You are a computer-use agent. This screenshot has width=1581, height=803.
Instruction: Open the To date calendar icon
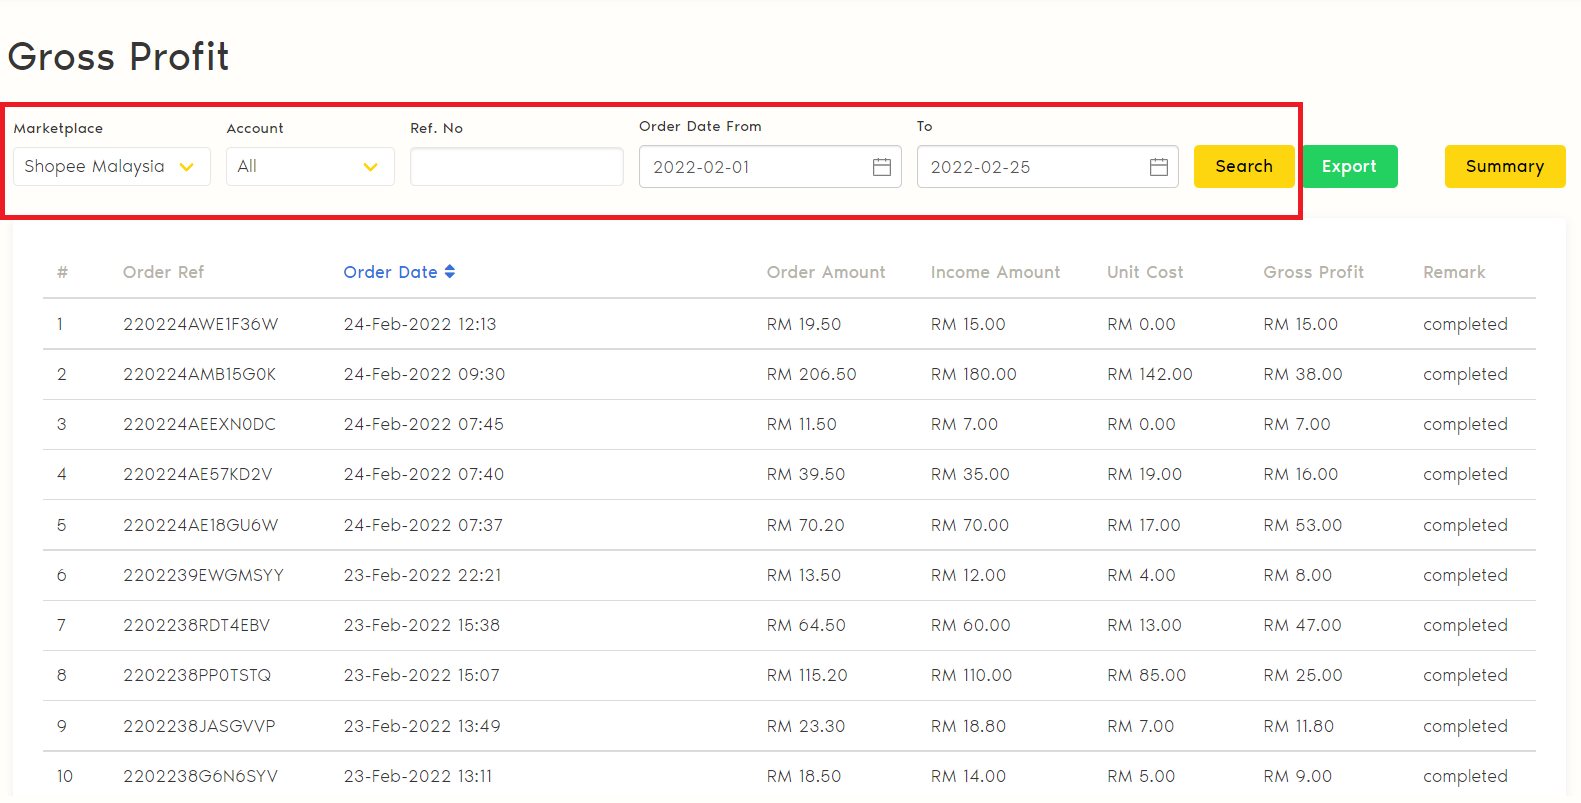[1158, 167]
